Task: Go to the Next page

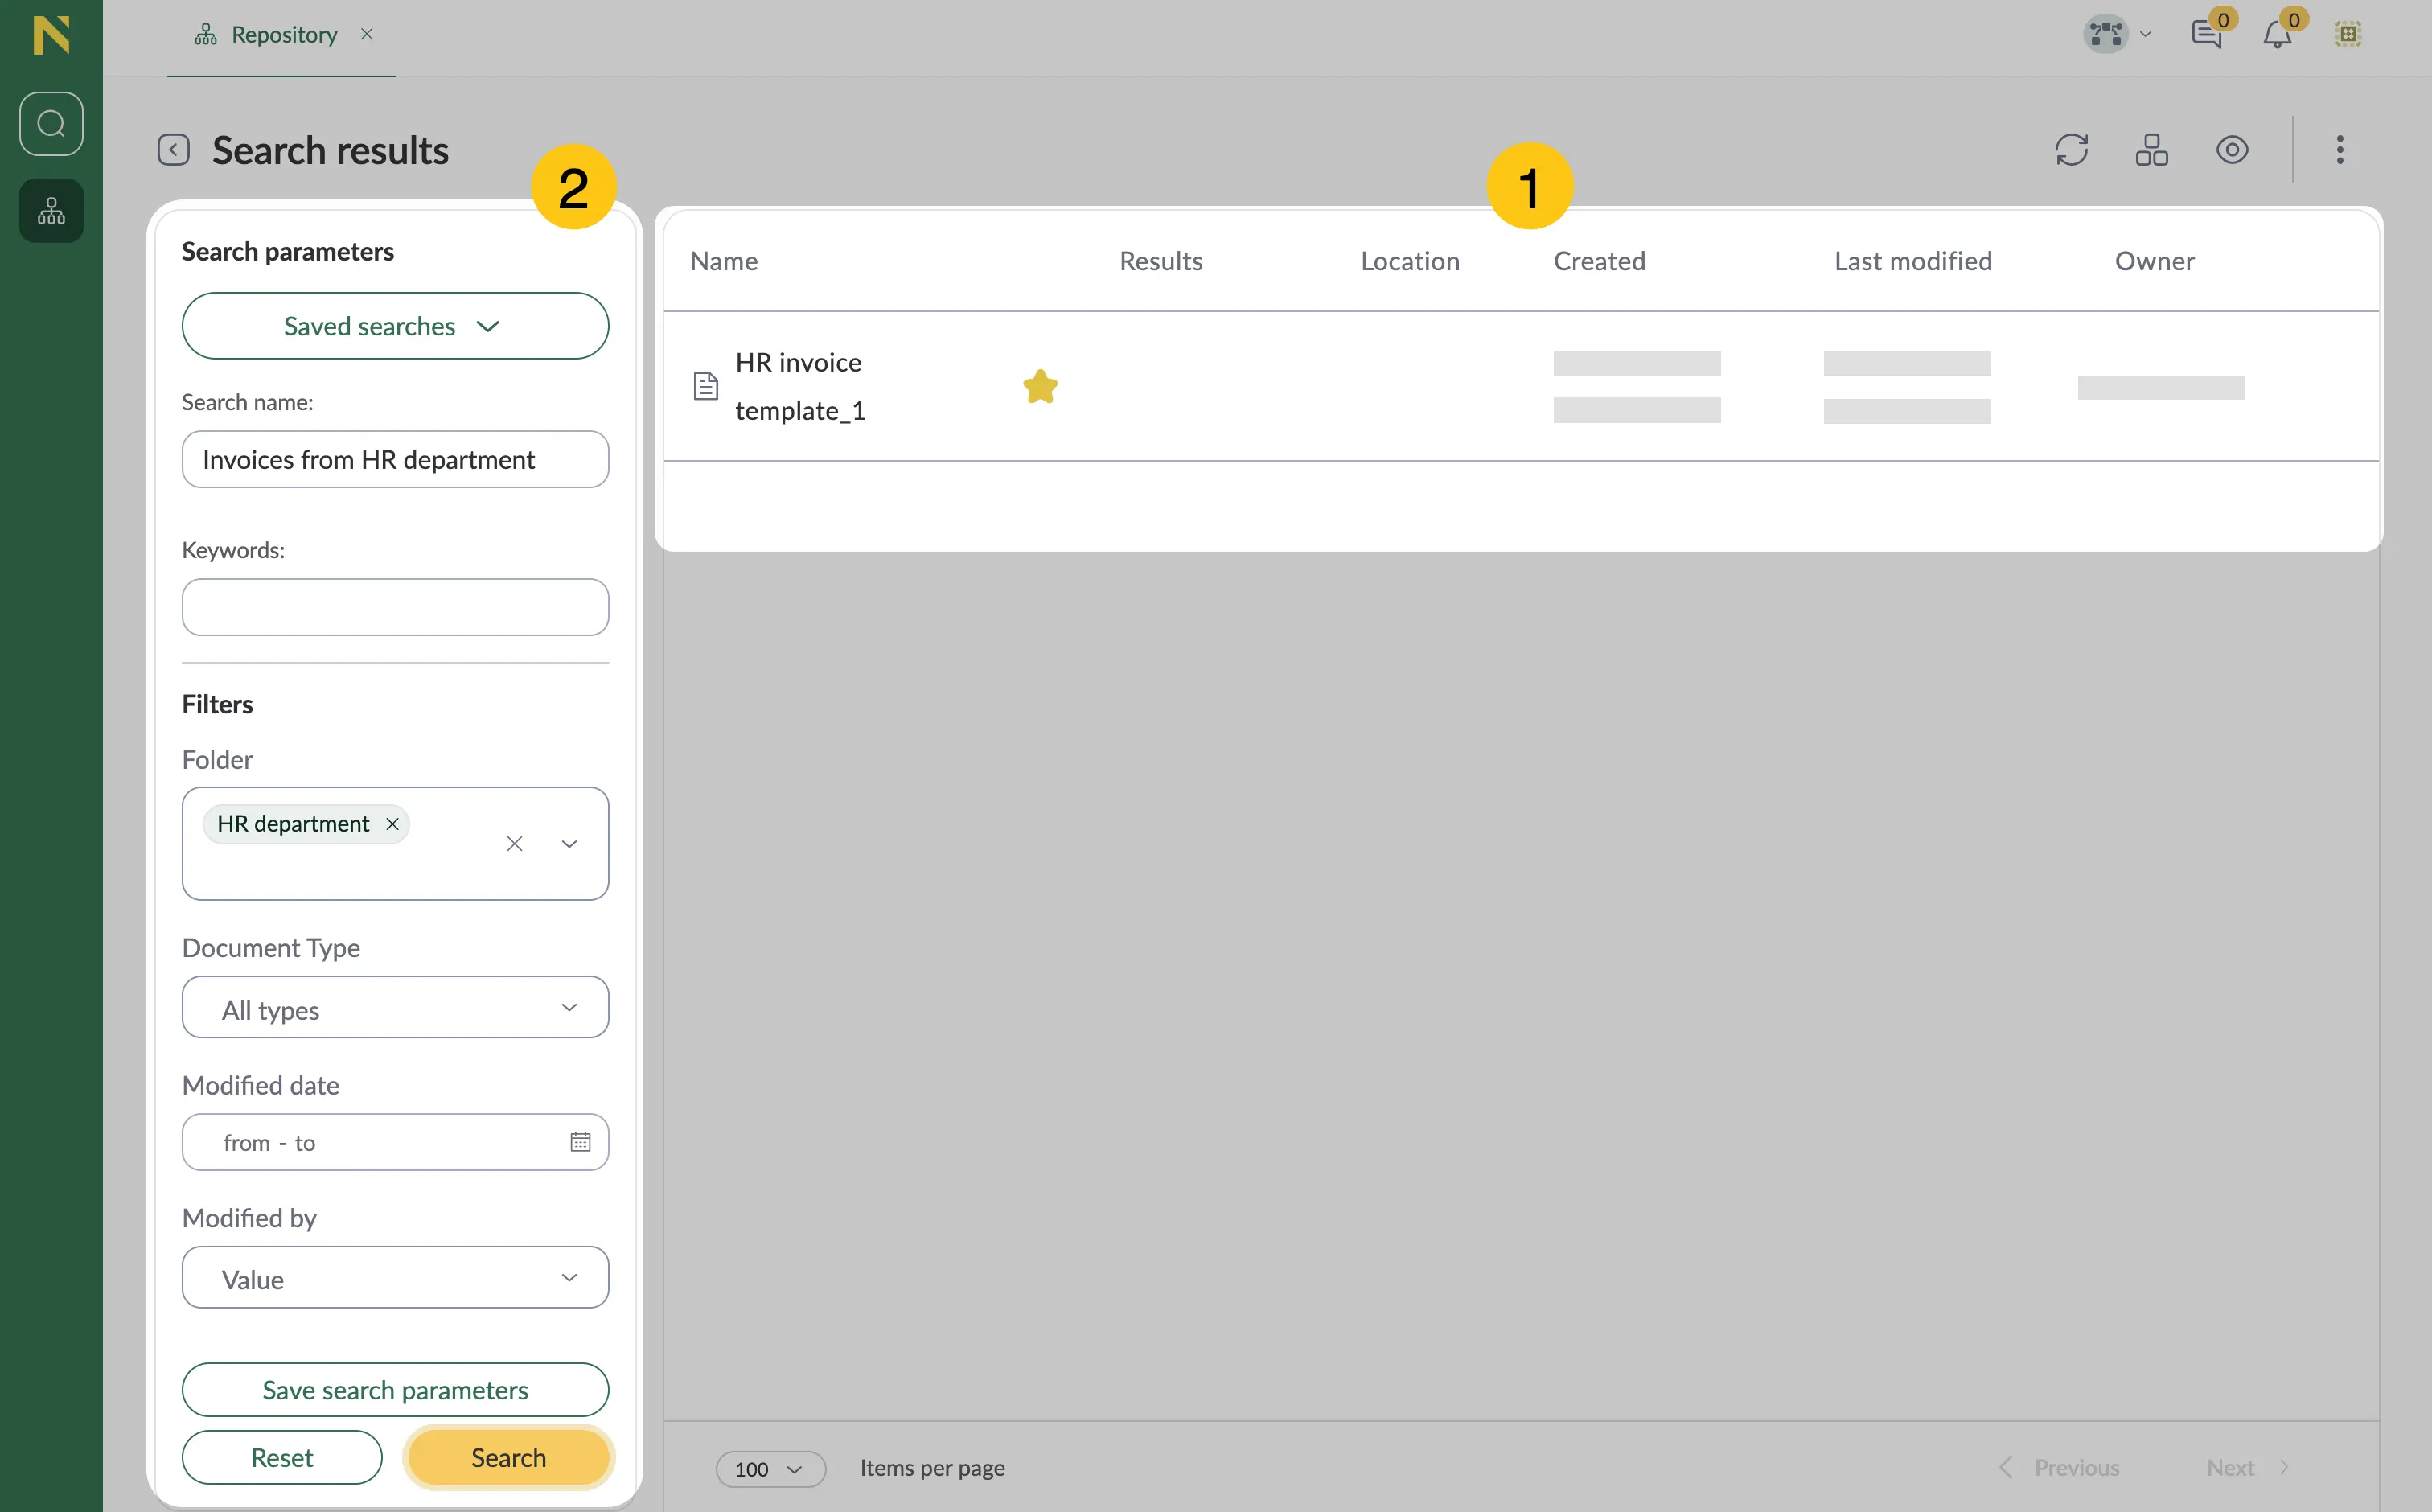Action: point(2247,1468)
